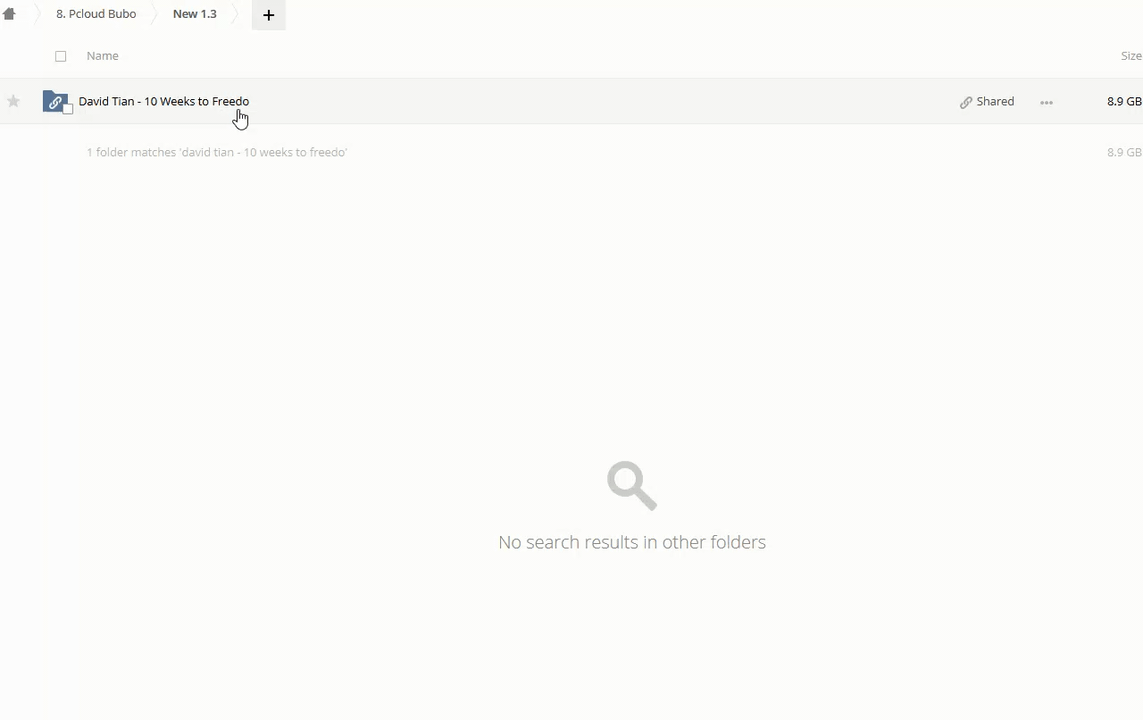Open the Shared label settings
This screenshot has height=720, width=1143.
[x=995, y=101]
